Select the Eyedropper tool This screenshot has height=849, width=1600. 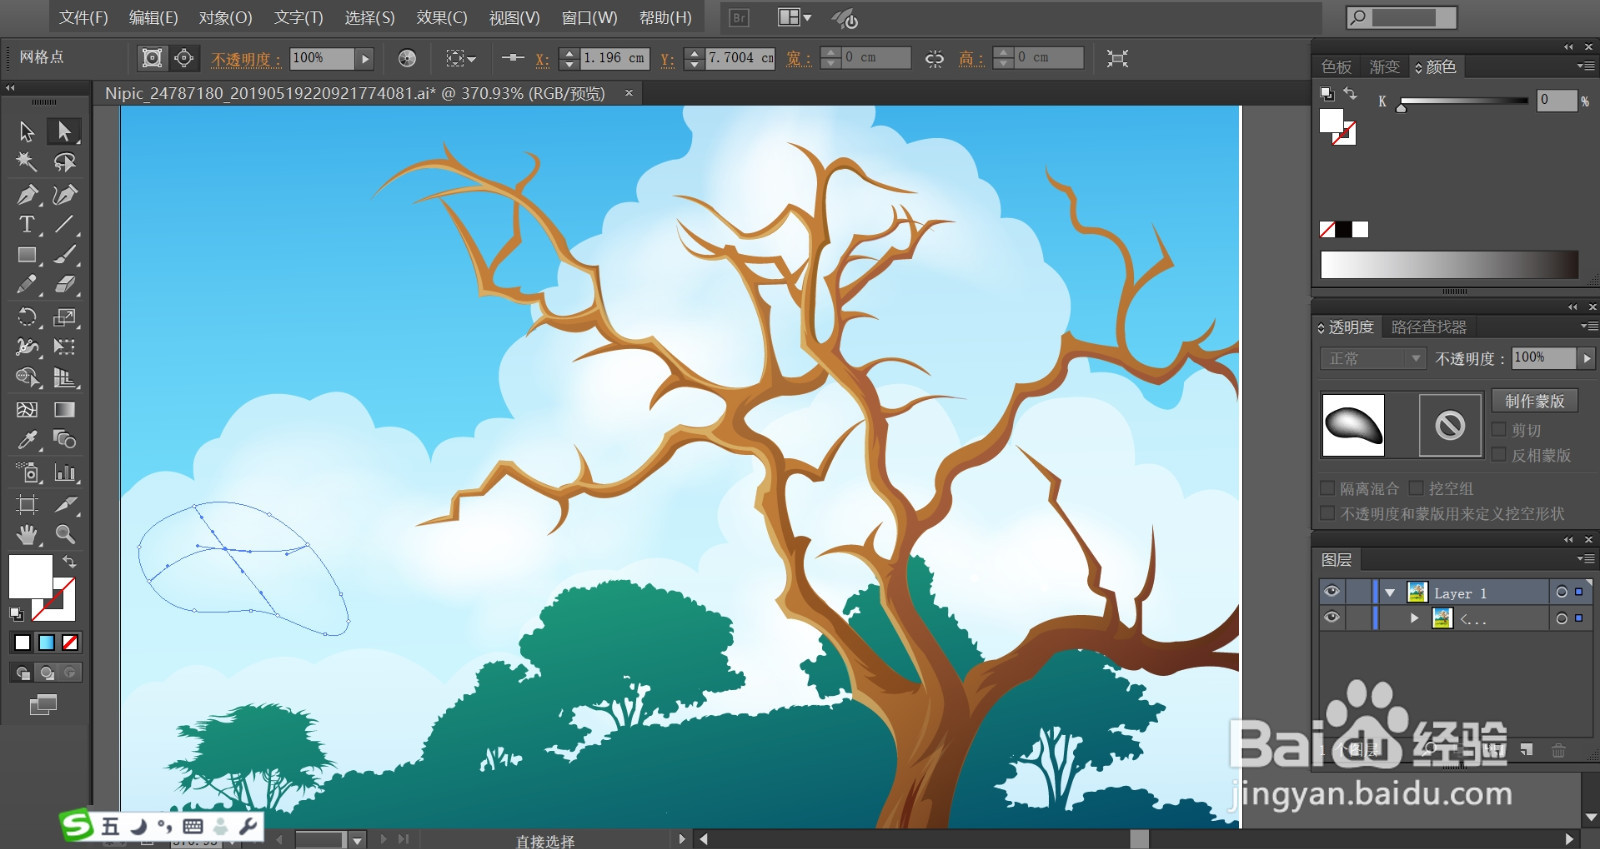pos(27,440)
